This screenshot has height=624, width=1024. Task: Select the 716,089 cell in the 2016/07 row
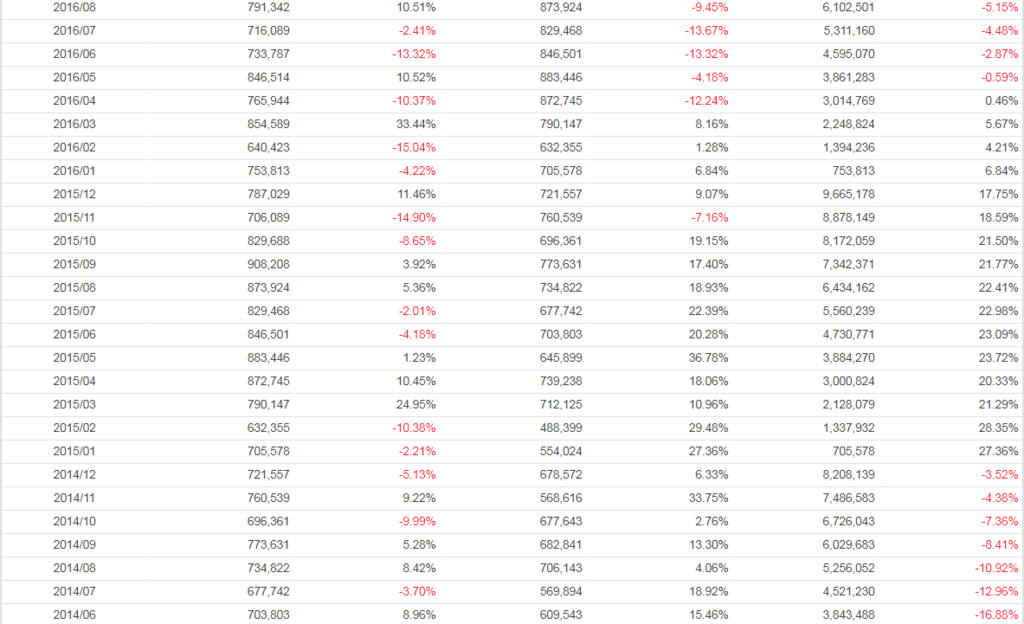pyautogui.click(x=268, y=30)
